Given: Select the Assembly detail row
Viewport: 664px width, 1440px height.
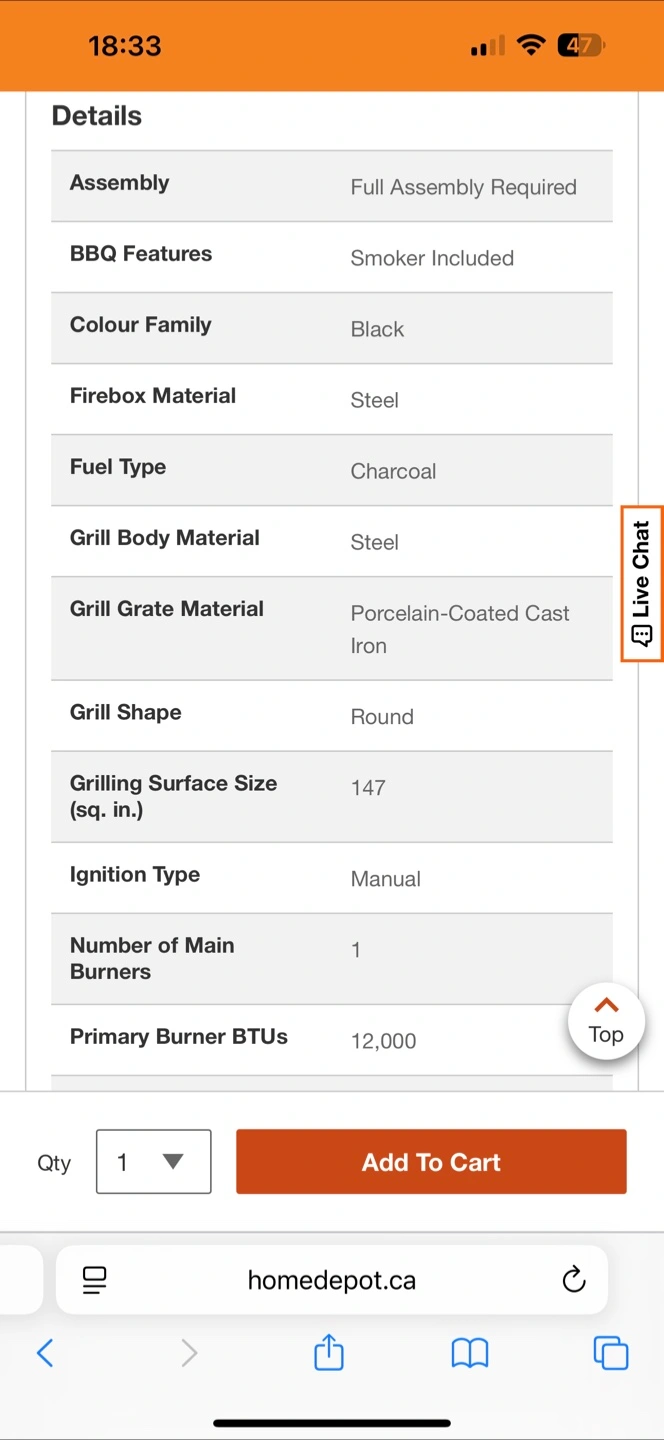Looking at the screenshot, I should coord(332,186).
